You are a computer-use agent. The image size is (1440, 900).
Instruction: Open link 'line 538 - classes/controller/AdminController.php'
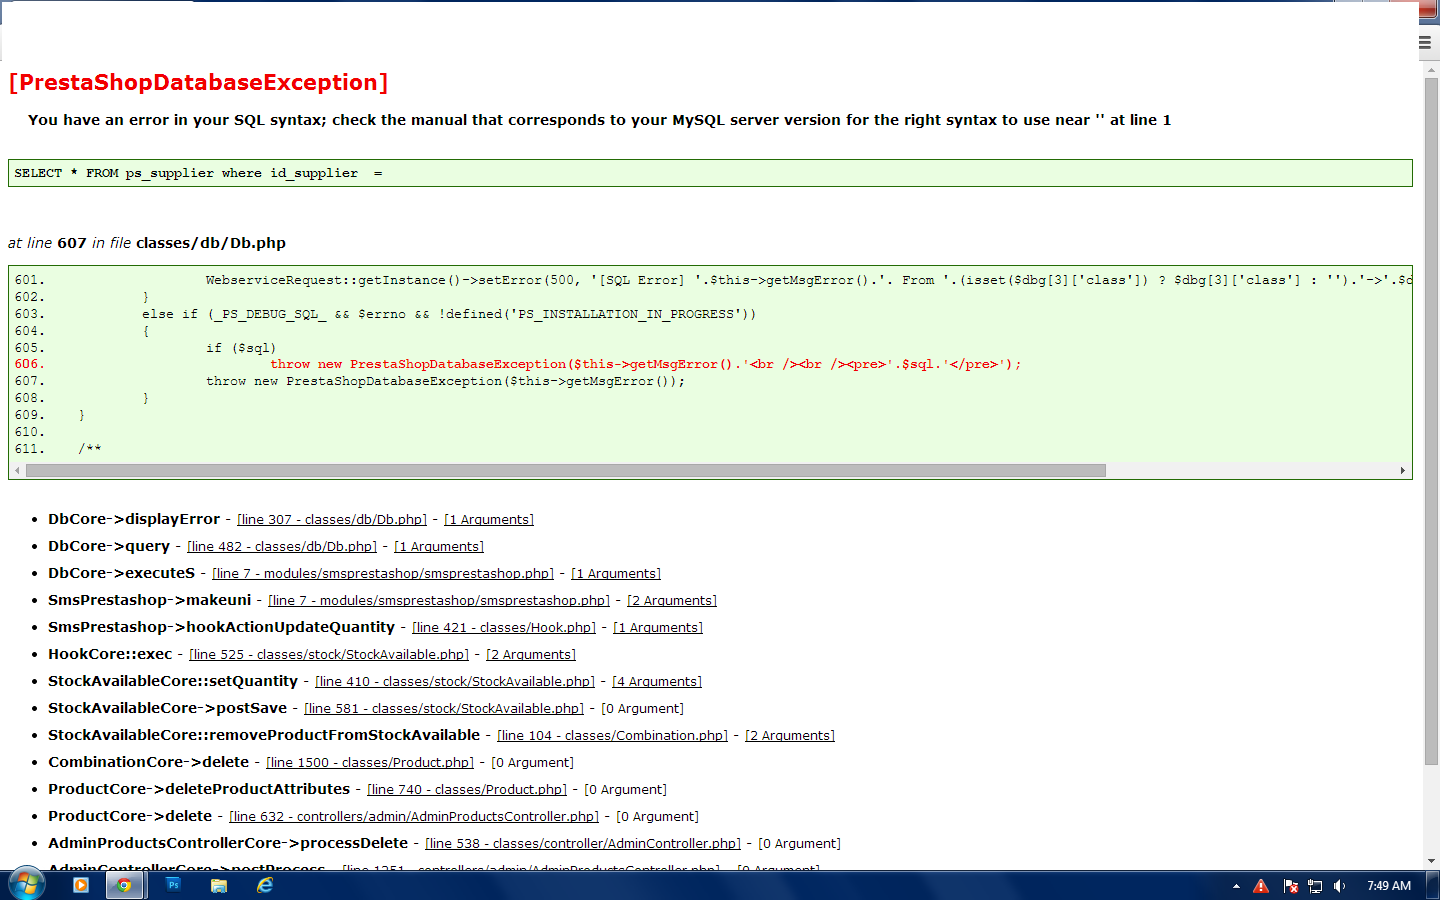click(x=583, y=844)
